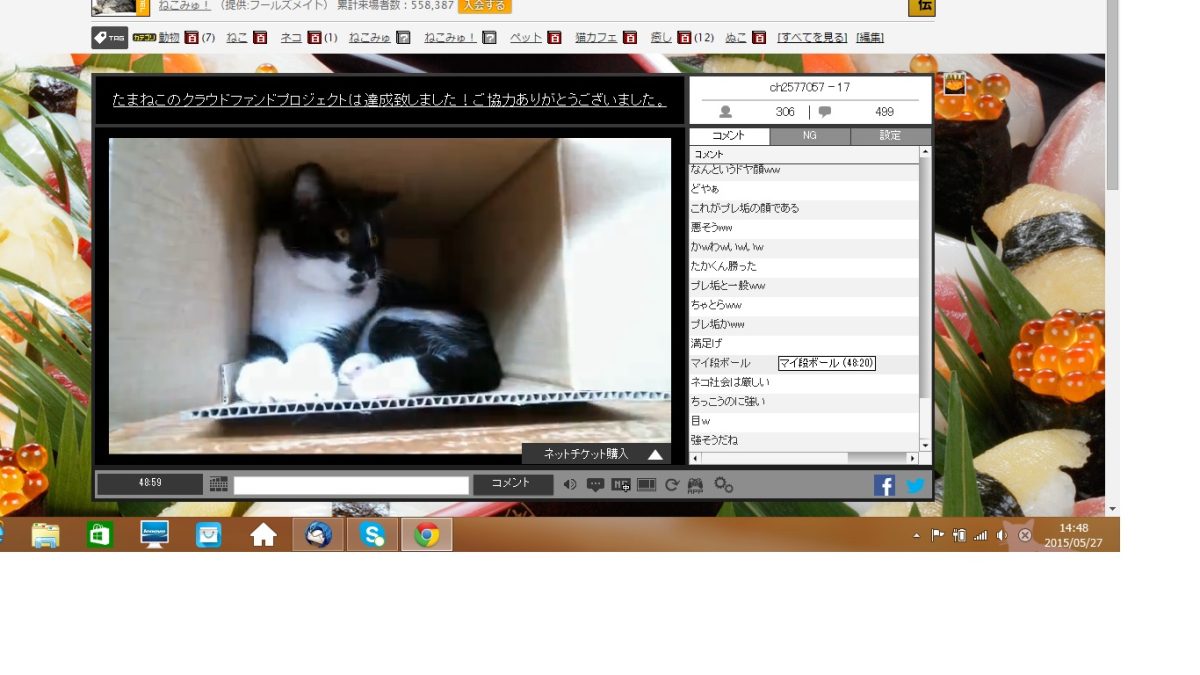1200x675 pixels.
Task: Edit tags via the 編集 link
Action: (x=870, y=38)
